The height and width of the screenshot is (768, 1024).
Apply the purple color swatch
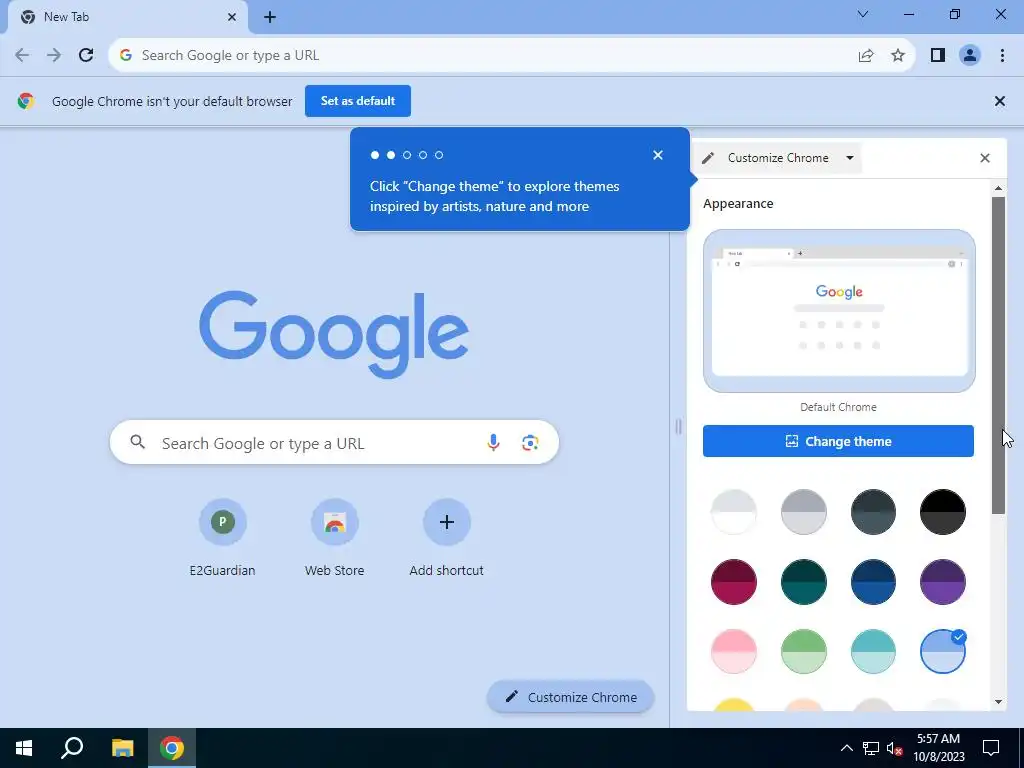click(942, 582)
